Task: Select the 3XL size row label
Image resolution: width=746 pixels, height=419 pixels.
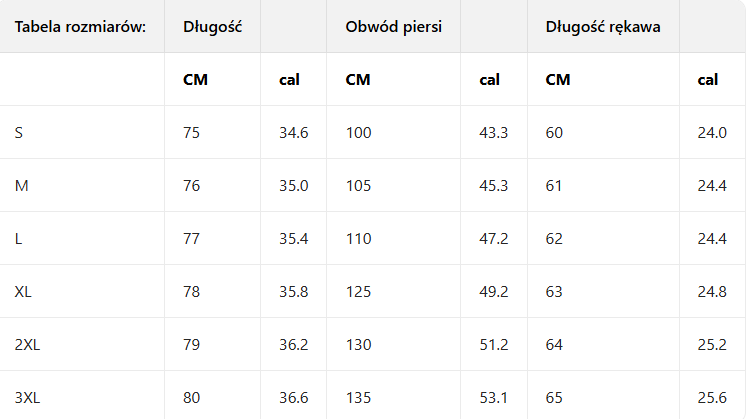Action: (27, 397)
